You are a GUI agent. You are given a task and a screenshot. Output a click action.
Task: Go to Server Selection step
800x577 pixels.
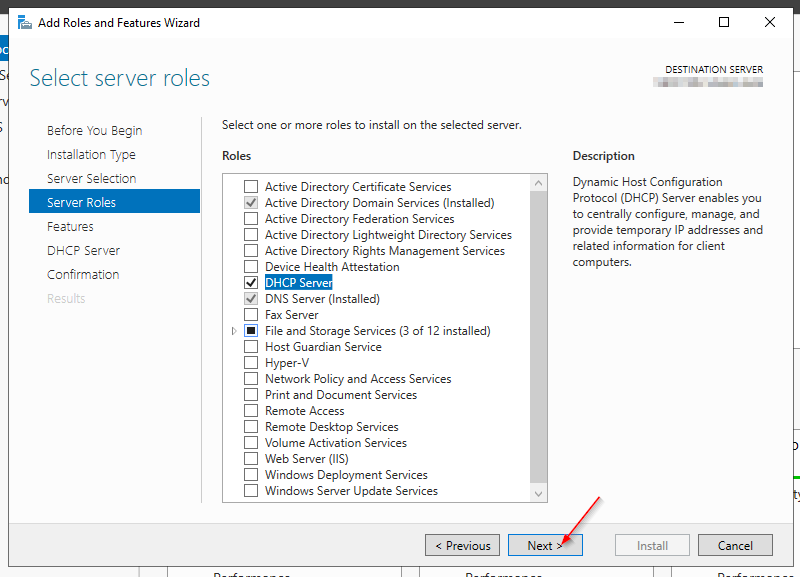92,179
